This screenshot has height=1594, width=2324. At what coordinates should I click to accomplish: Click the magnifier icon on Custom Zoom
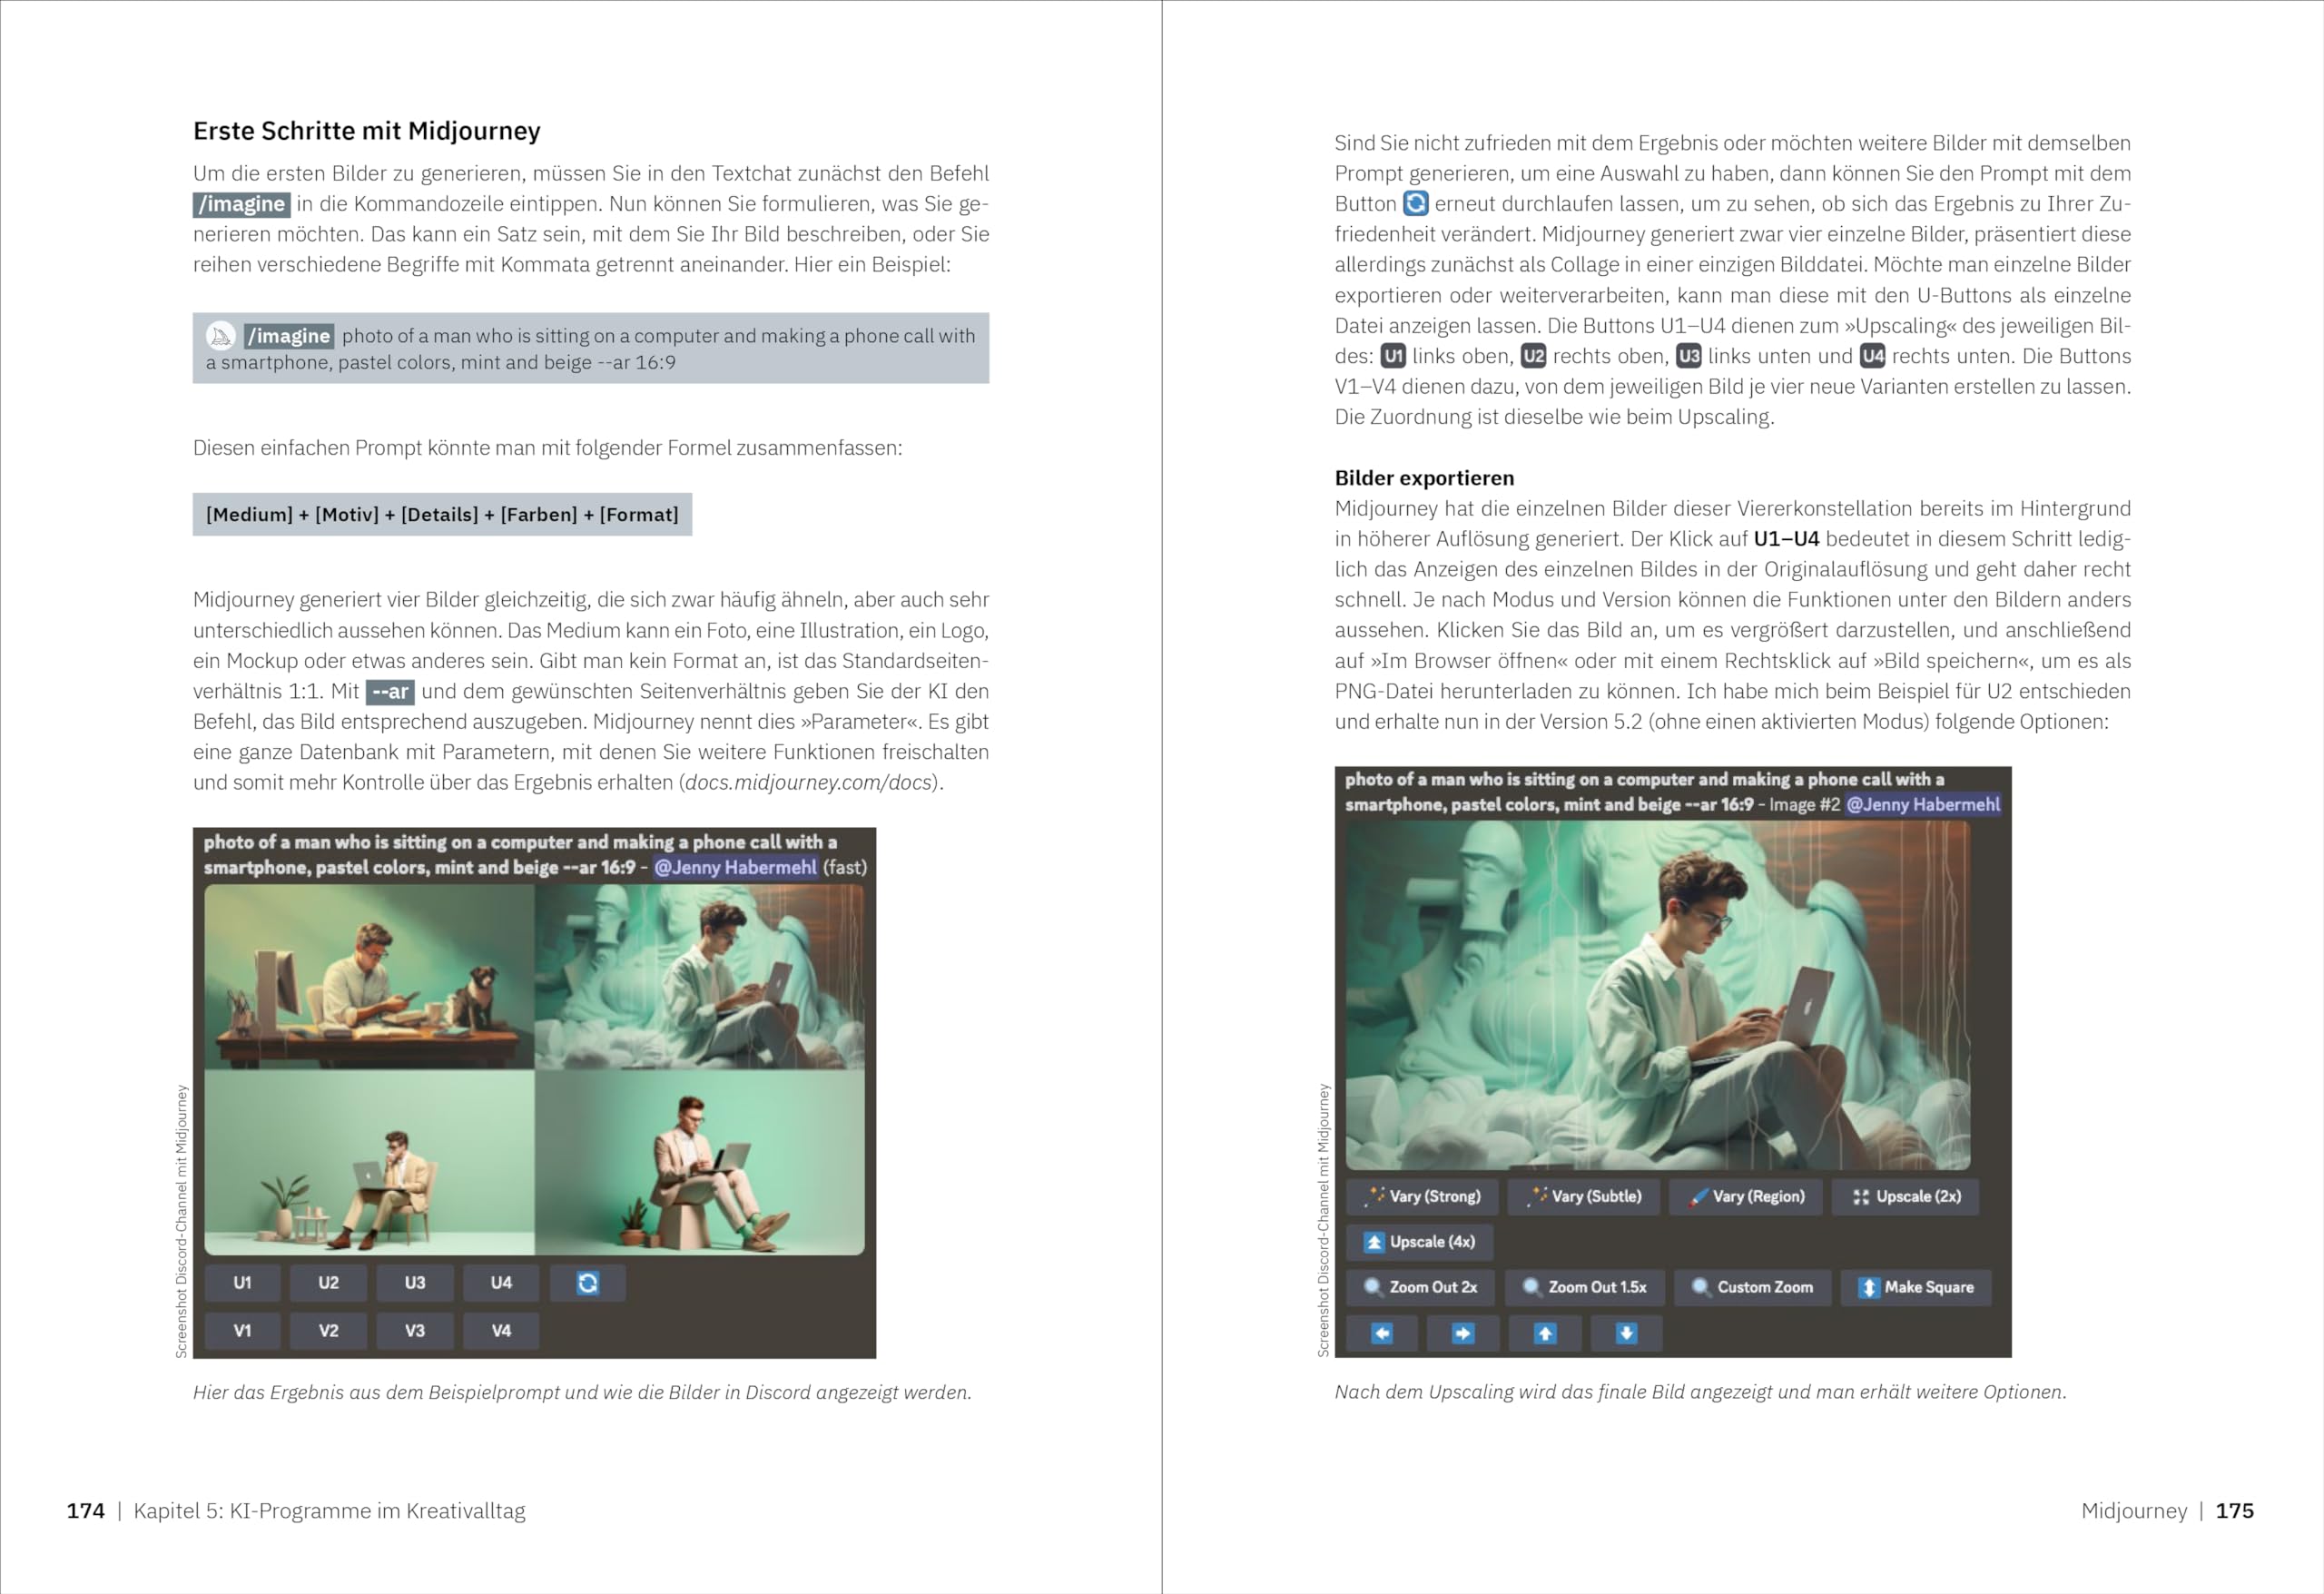tap(1700, 1287)
